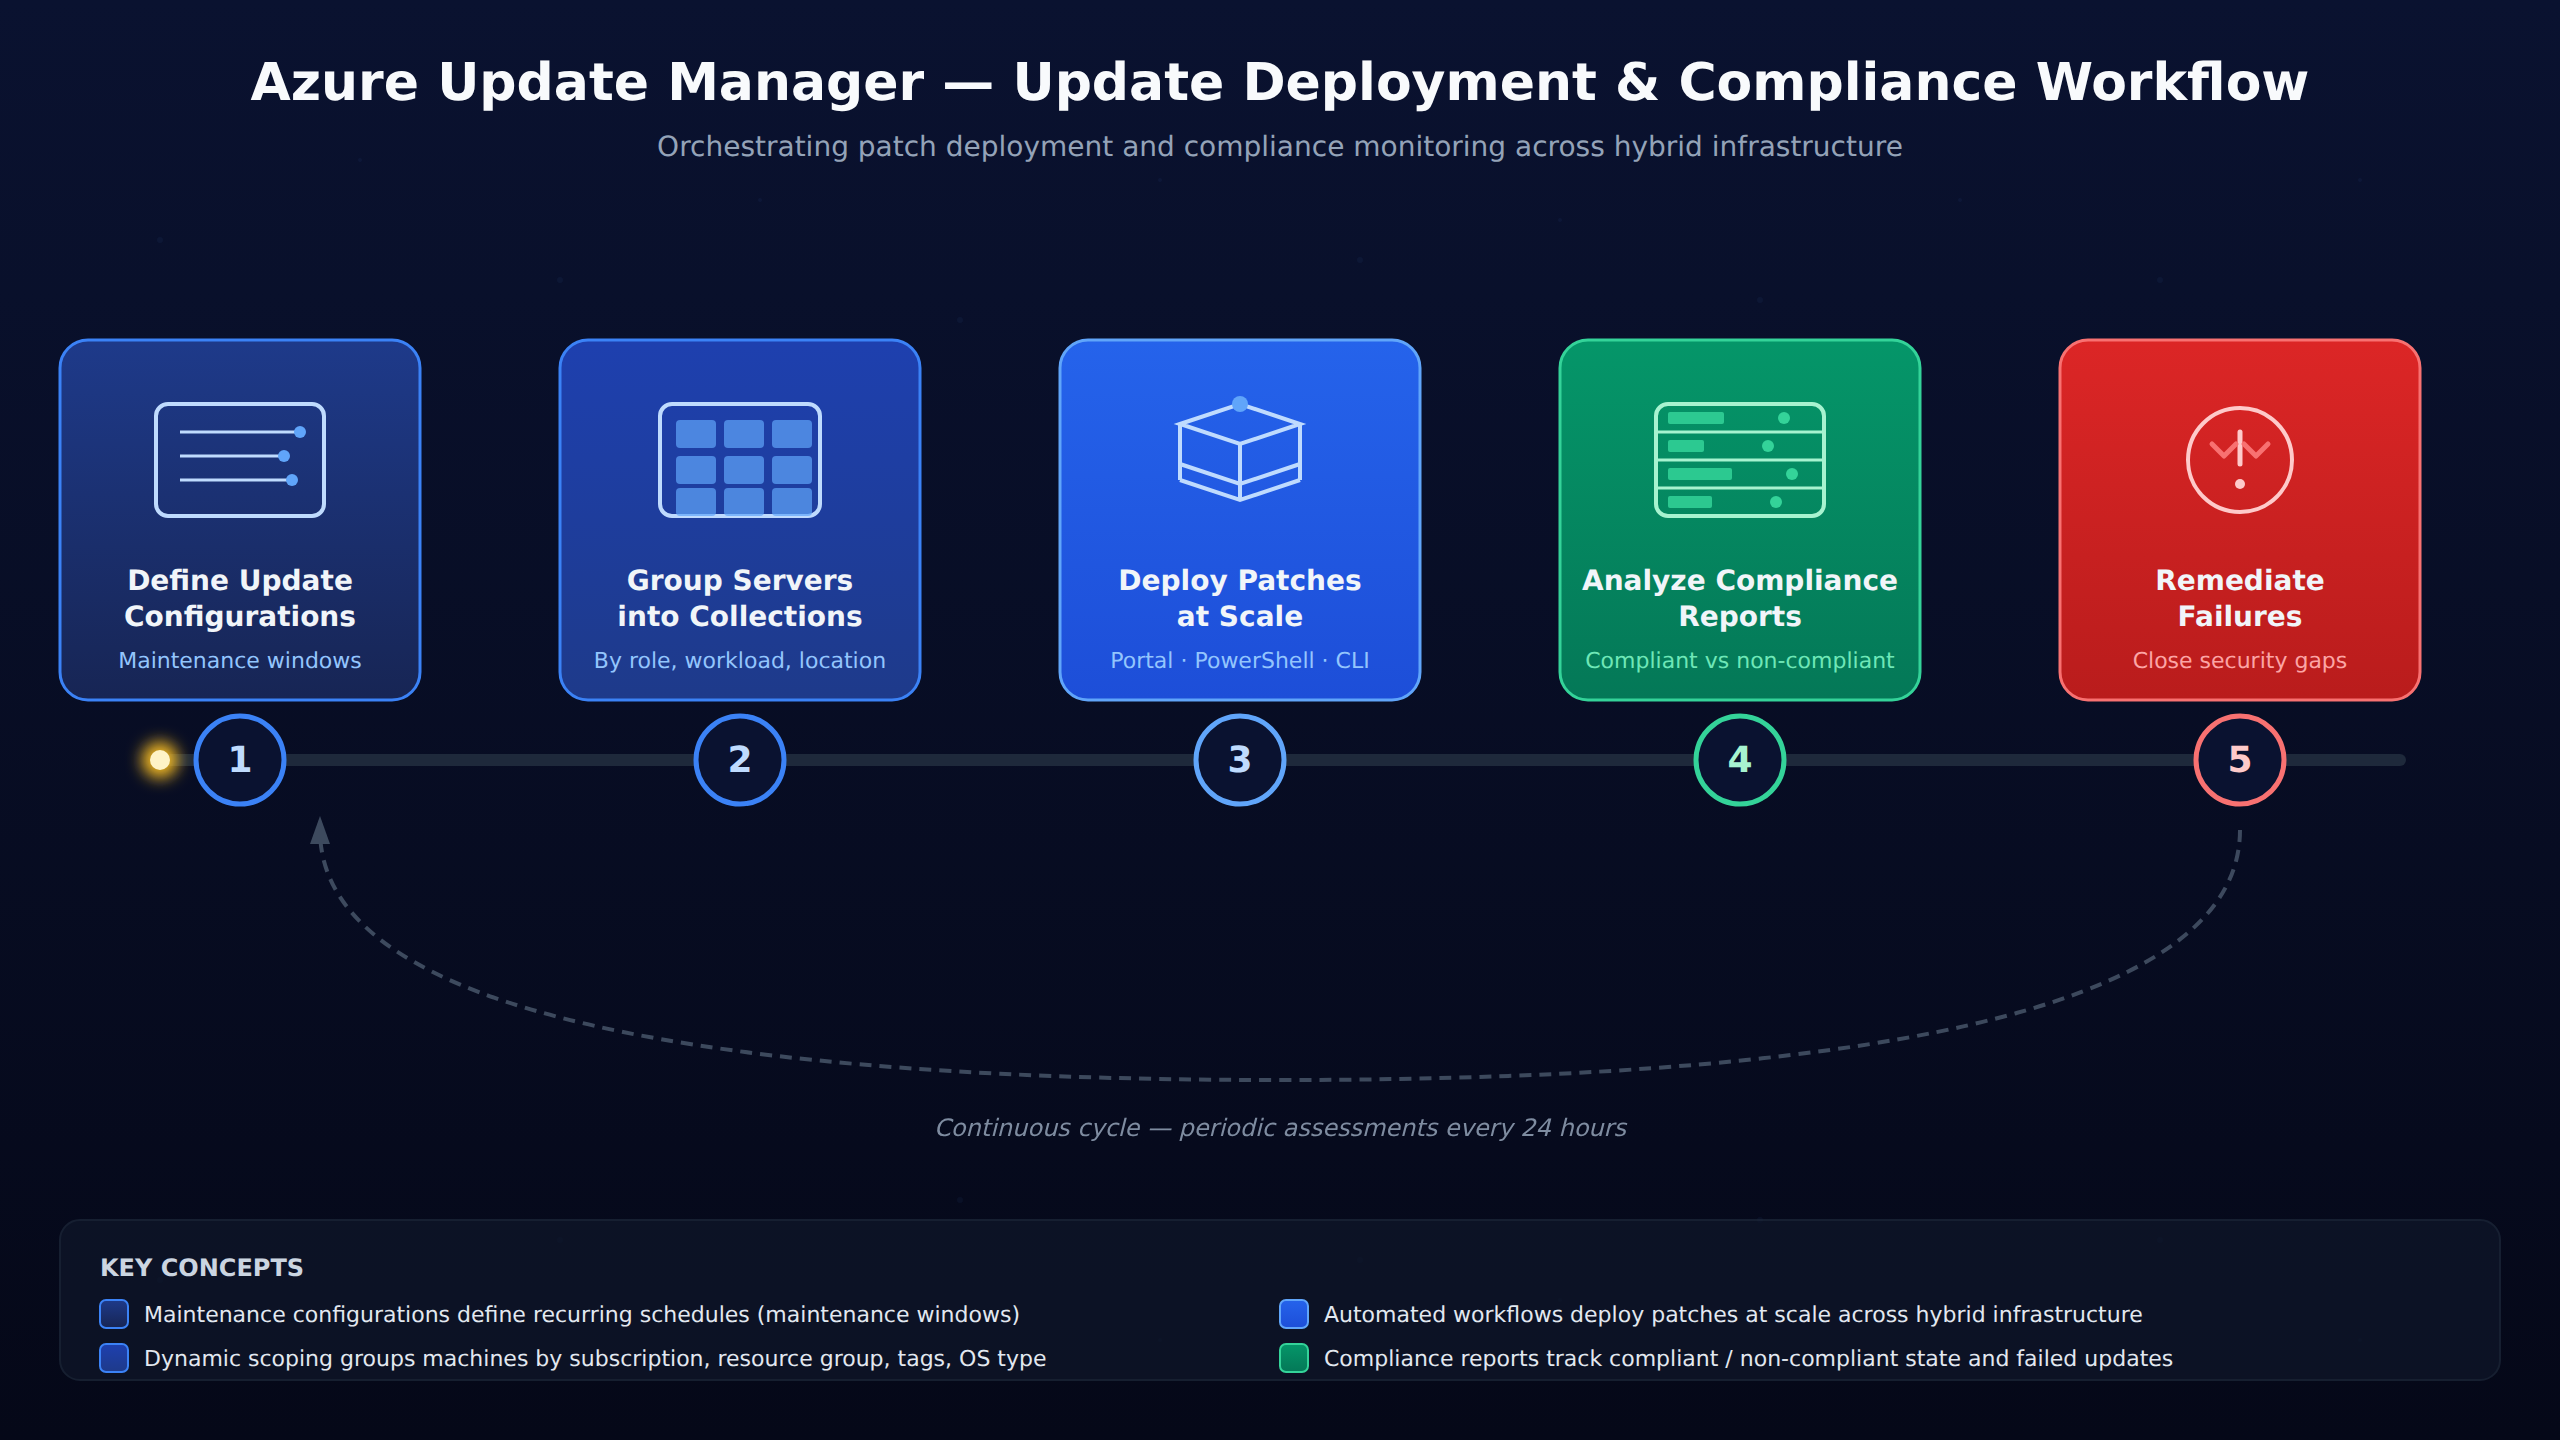Click the 'Remediate Failures' title
This screenshot has height=1440, width=2560.
tap(2240, 598)
